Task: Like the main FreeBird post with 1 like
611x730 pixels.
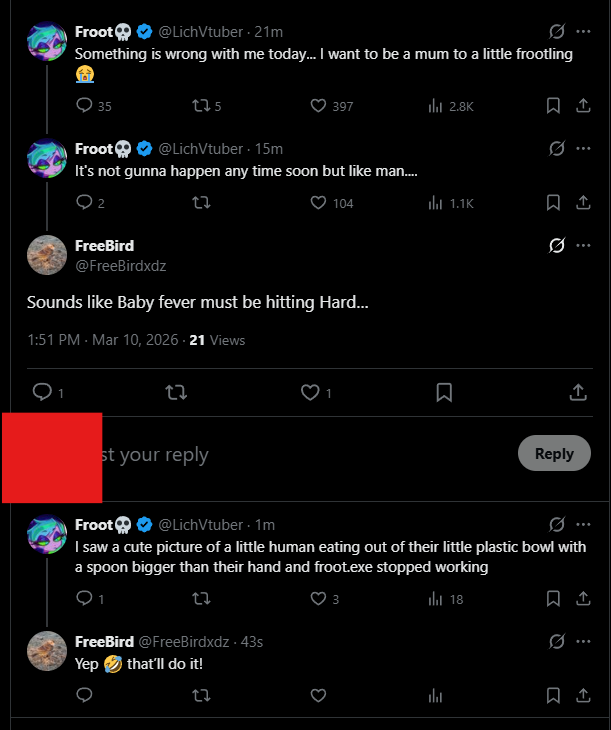Action: (x=310, y=392)
